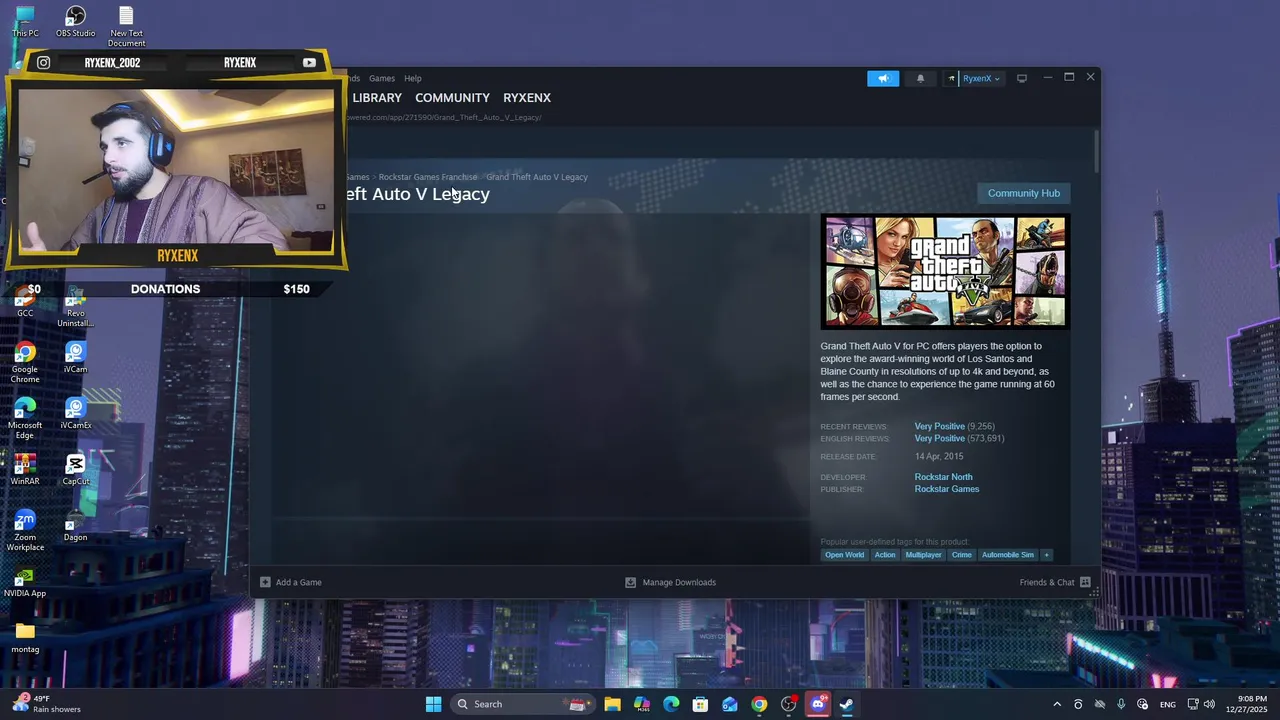
Task: Select WinRAR desktop icon
Action: pos(25,469)
